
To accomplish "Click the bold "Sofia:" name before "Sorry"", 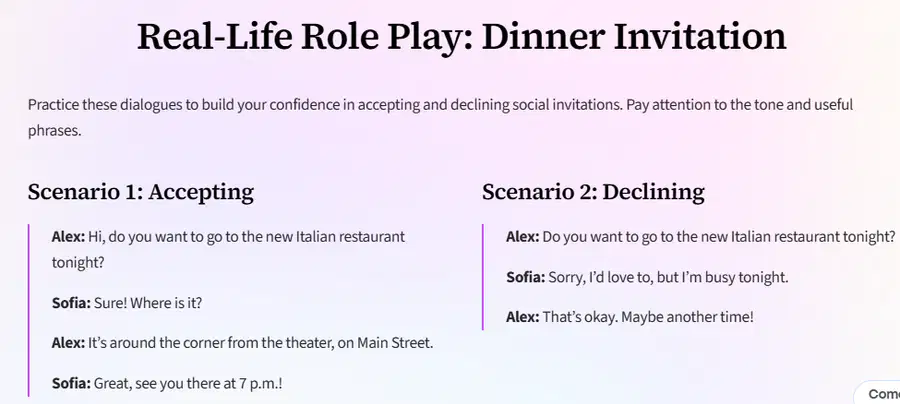I will pyautogui.click(x=525, y=277).
